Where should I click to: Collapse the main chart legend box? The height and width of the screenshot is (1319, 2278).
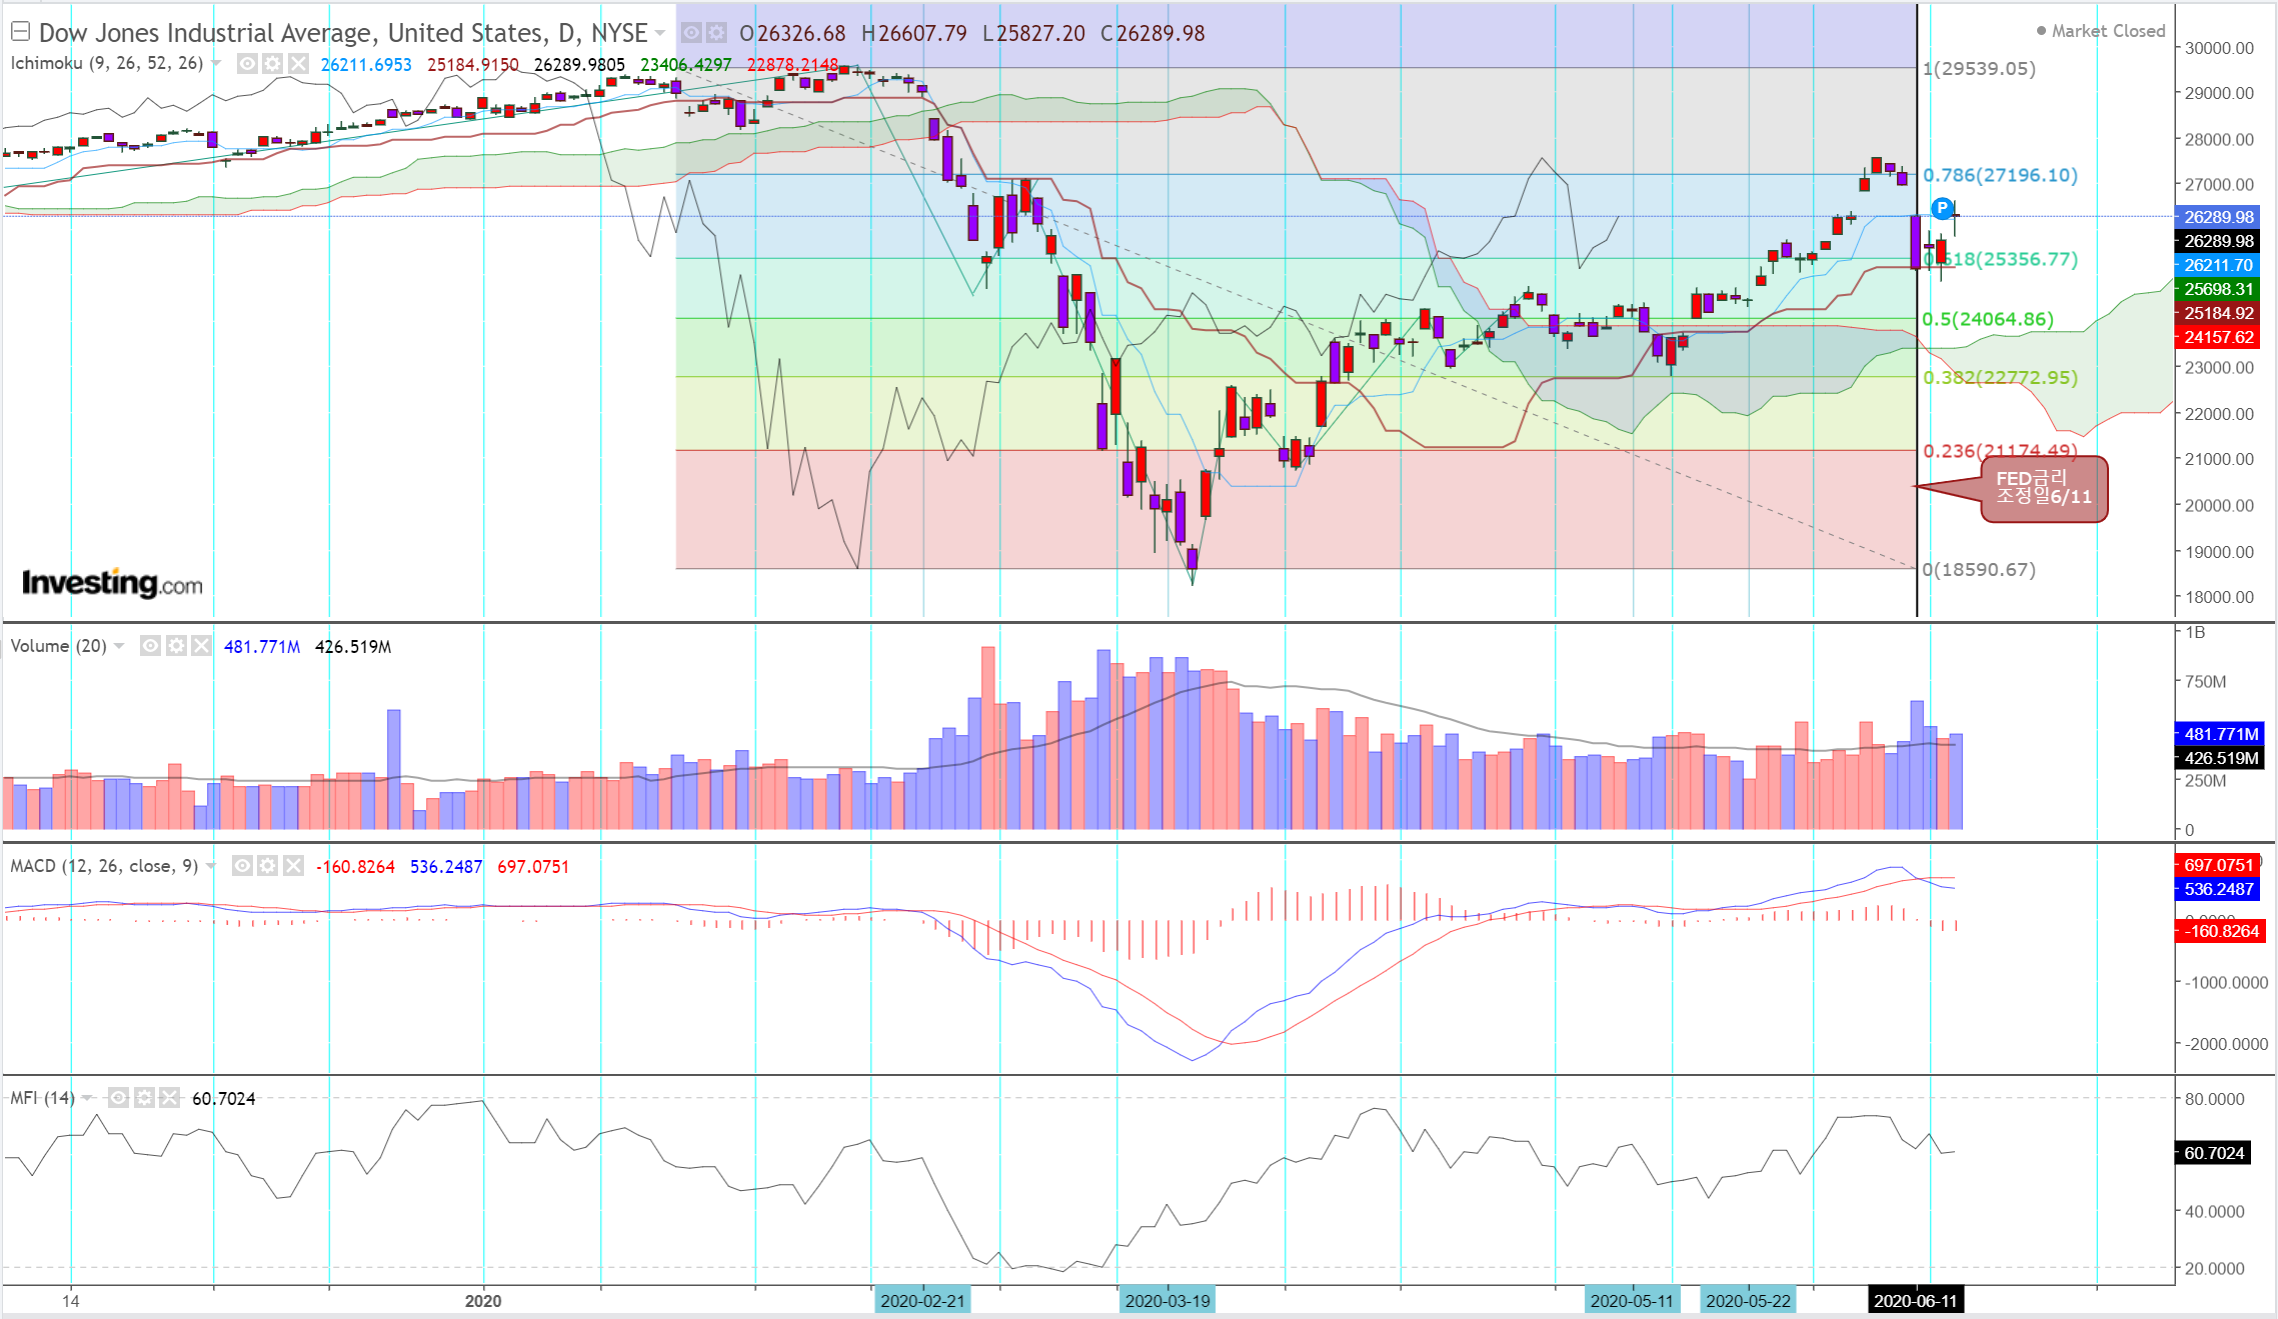(20, 32)
